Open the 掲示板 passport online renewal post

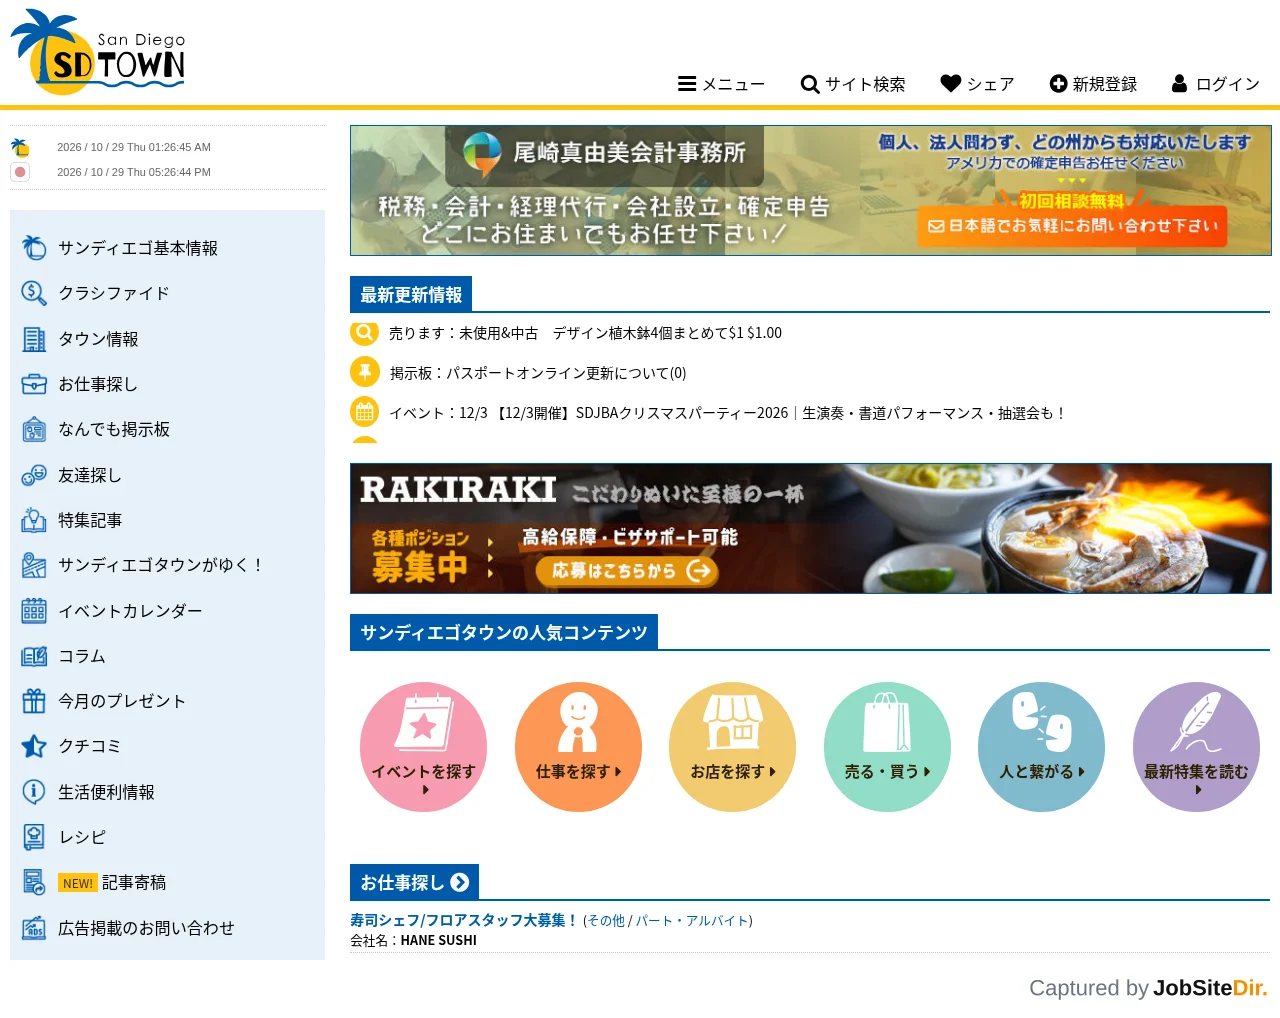point(538,373)
